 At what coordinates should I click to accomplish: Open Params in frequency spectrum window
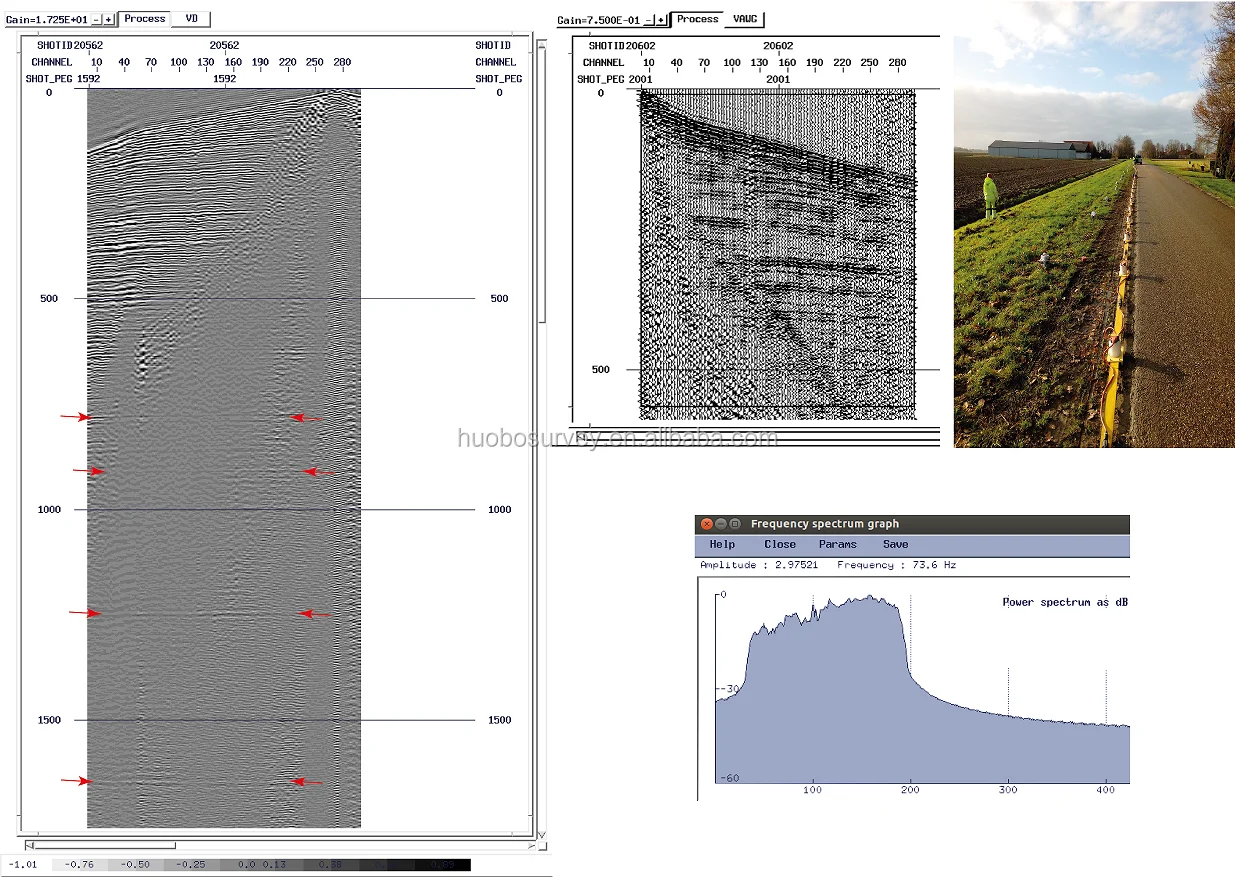click(837, 545)
